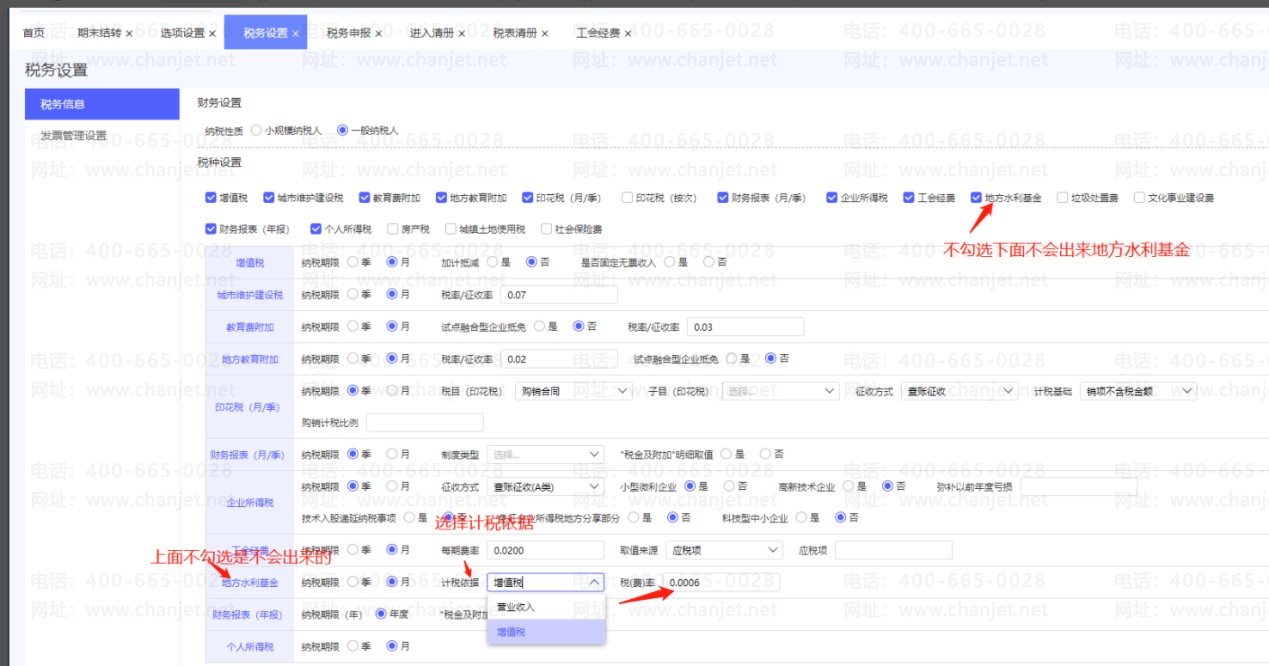1269x666 pixels.
Task: Go to the 进入清册 tab
Action: pyautogui.click(x=431, y=33)
